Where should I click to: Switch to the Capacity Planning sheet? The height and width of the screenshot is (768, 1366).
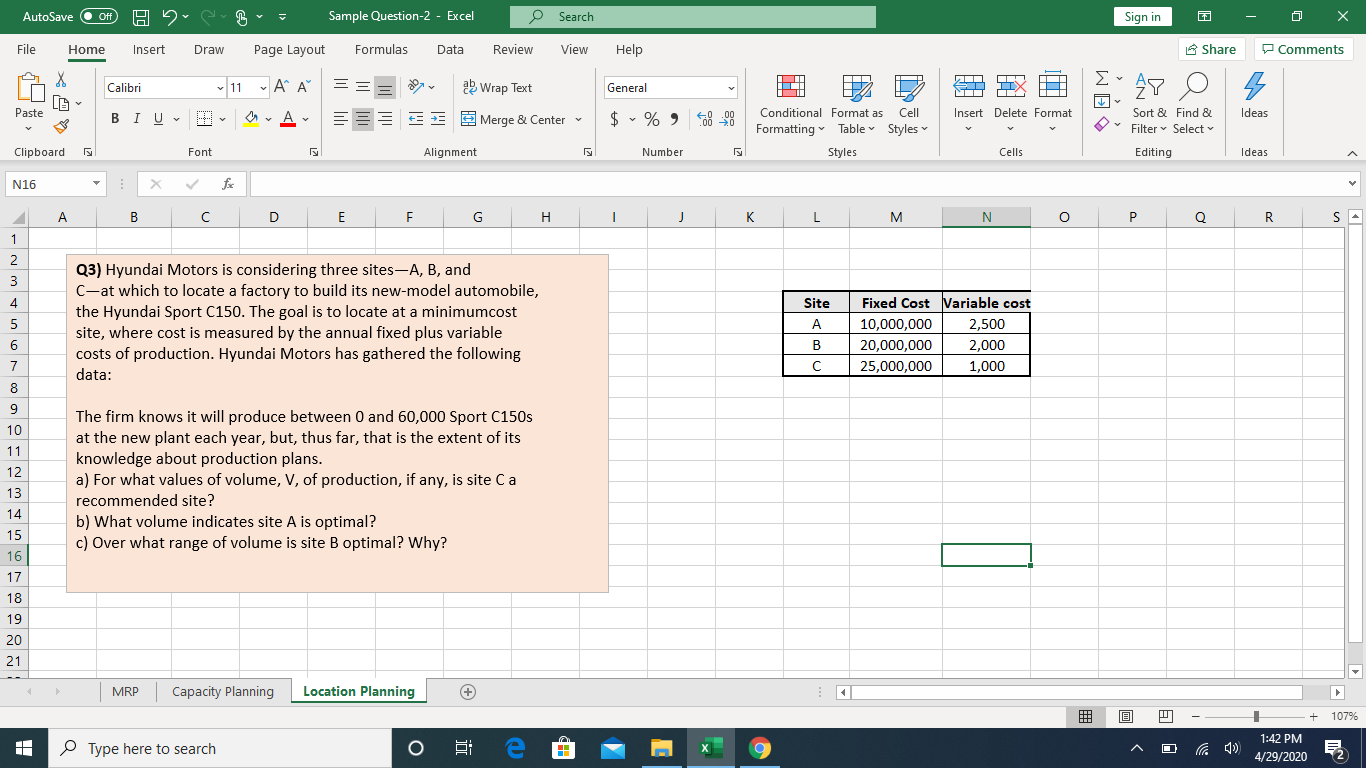click(x=221, y=691)
